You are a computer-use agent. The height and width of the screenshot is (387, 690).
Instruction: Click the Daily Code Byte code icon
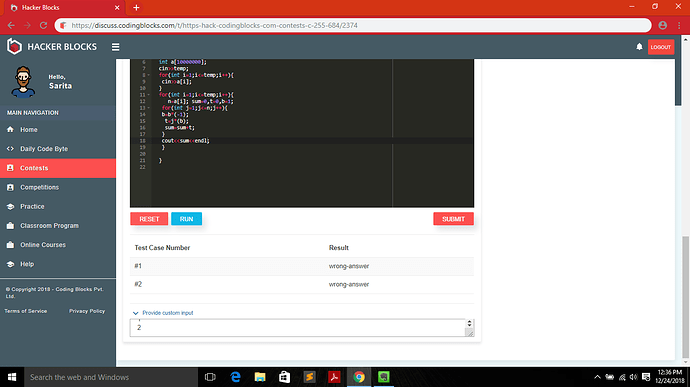click(10, 149)
